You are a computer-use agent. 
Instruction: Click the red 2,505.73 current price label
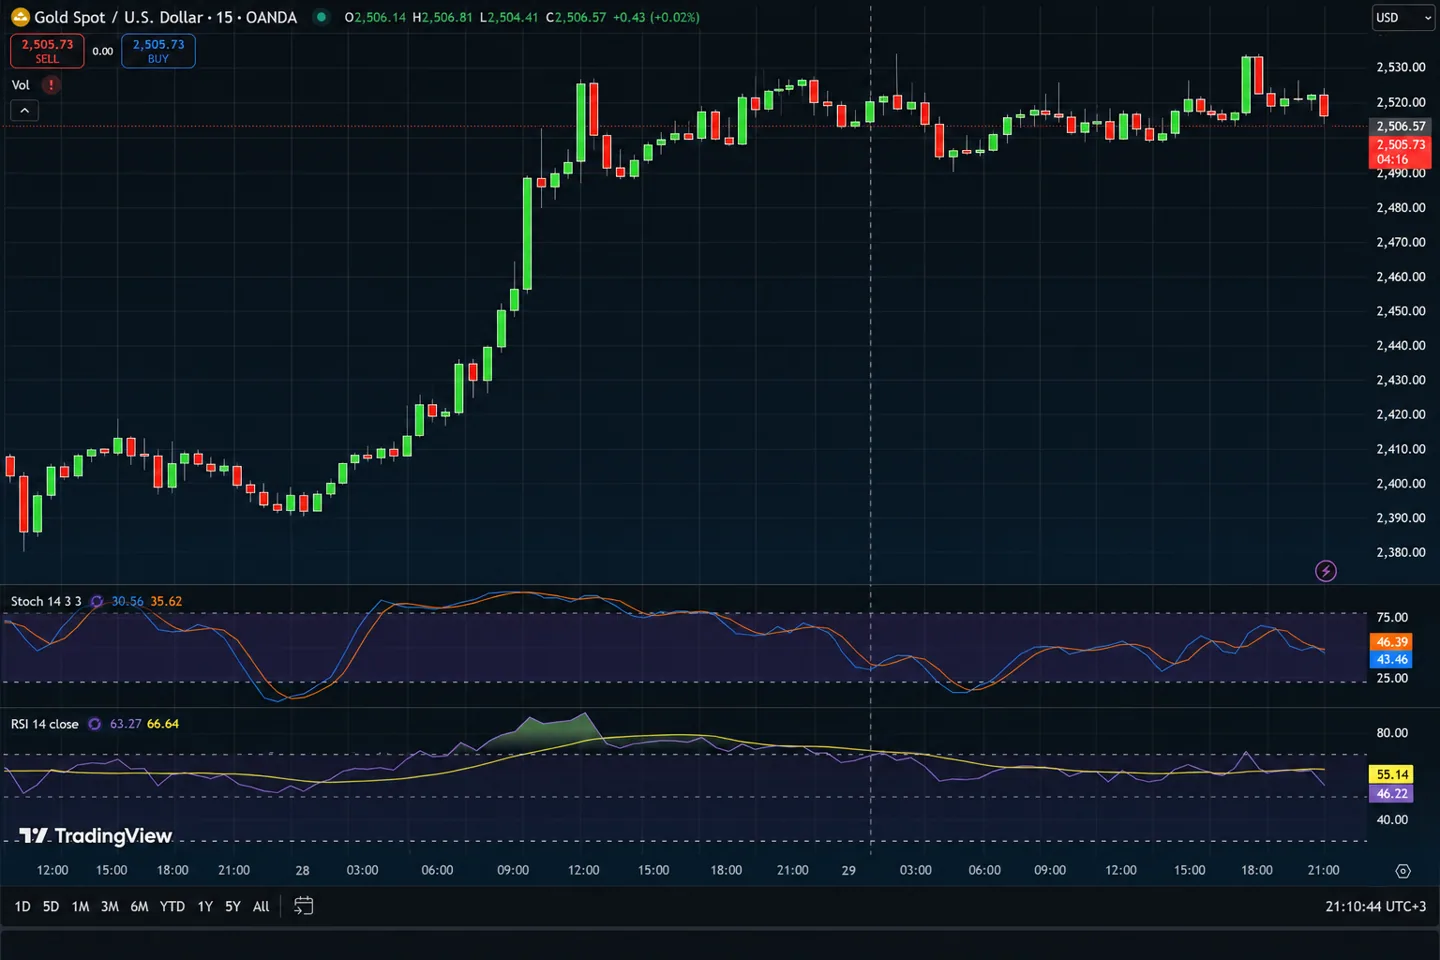(1400, 152)
